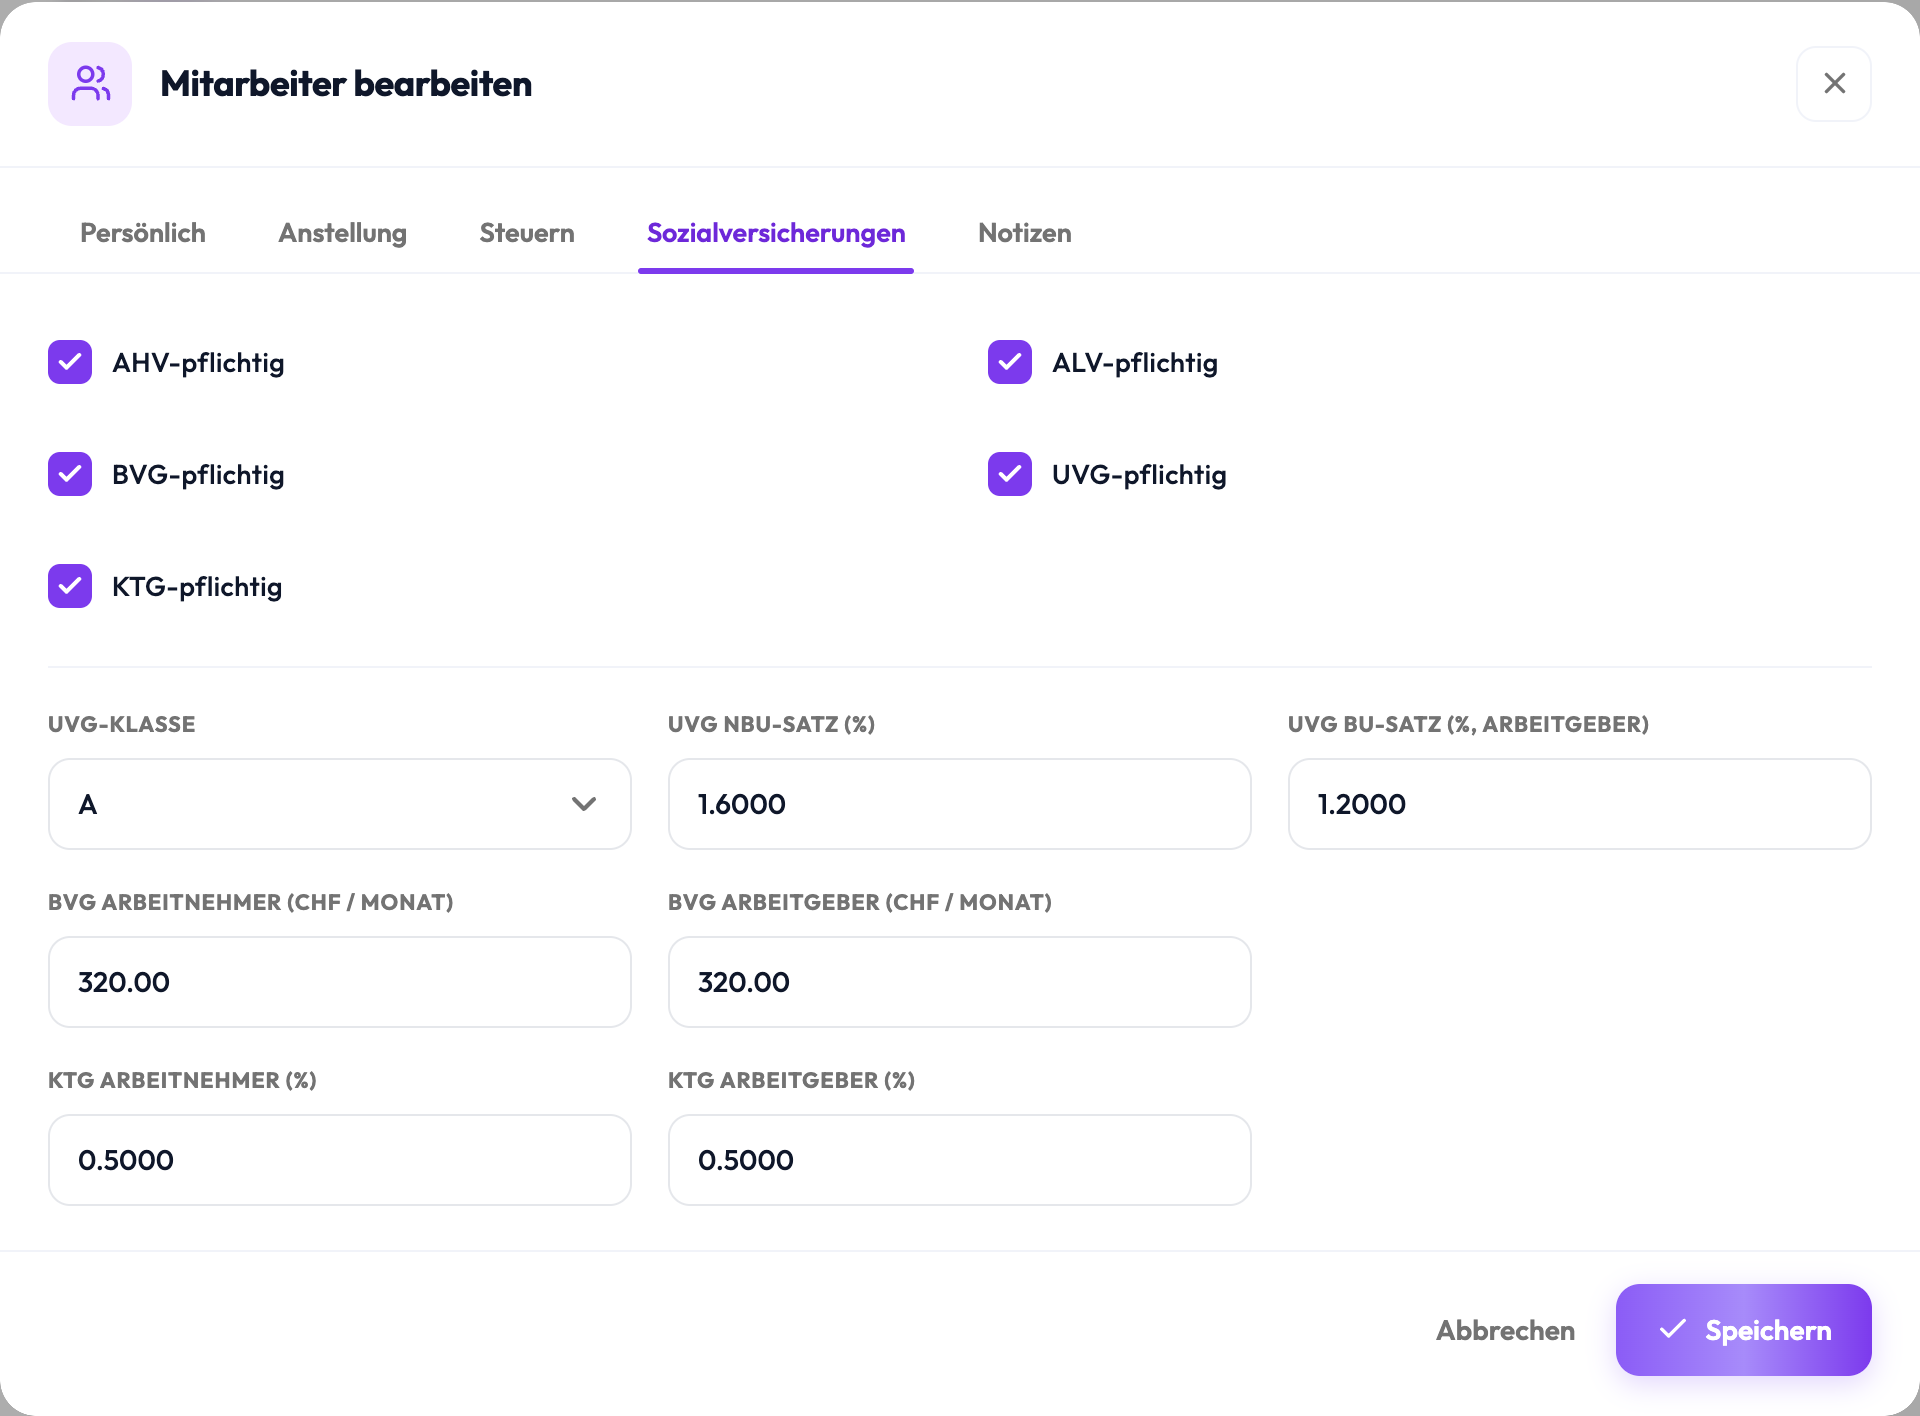Screen dimensions: 1920x1416
Task: Click the UVG-KLASSE field label
Action: (x=122, y=724)
